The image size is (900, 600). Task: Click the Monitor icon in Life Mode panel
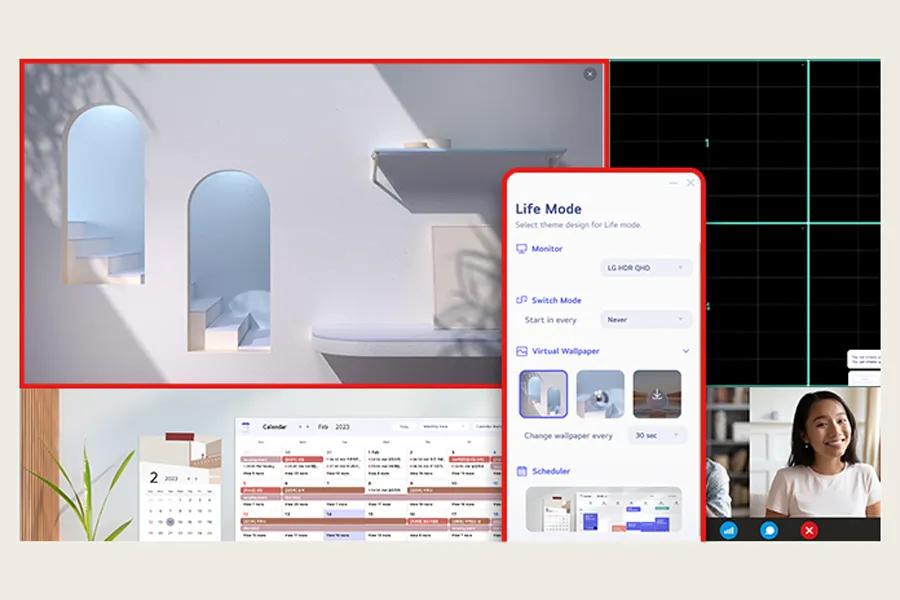pyautogui.click(x=521, y=247)
